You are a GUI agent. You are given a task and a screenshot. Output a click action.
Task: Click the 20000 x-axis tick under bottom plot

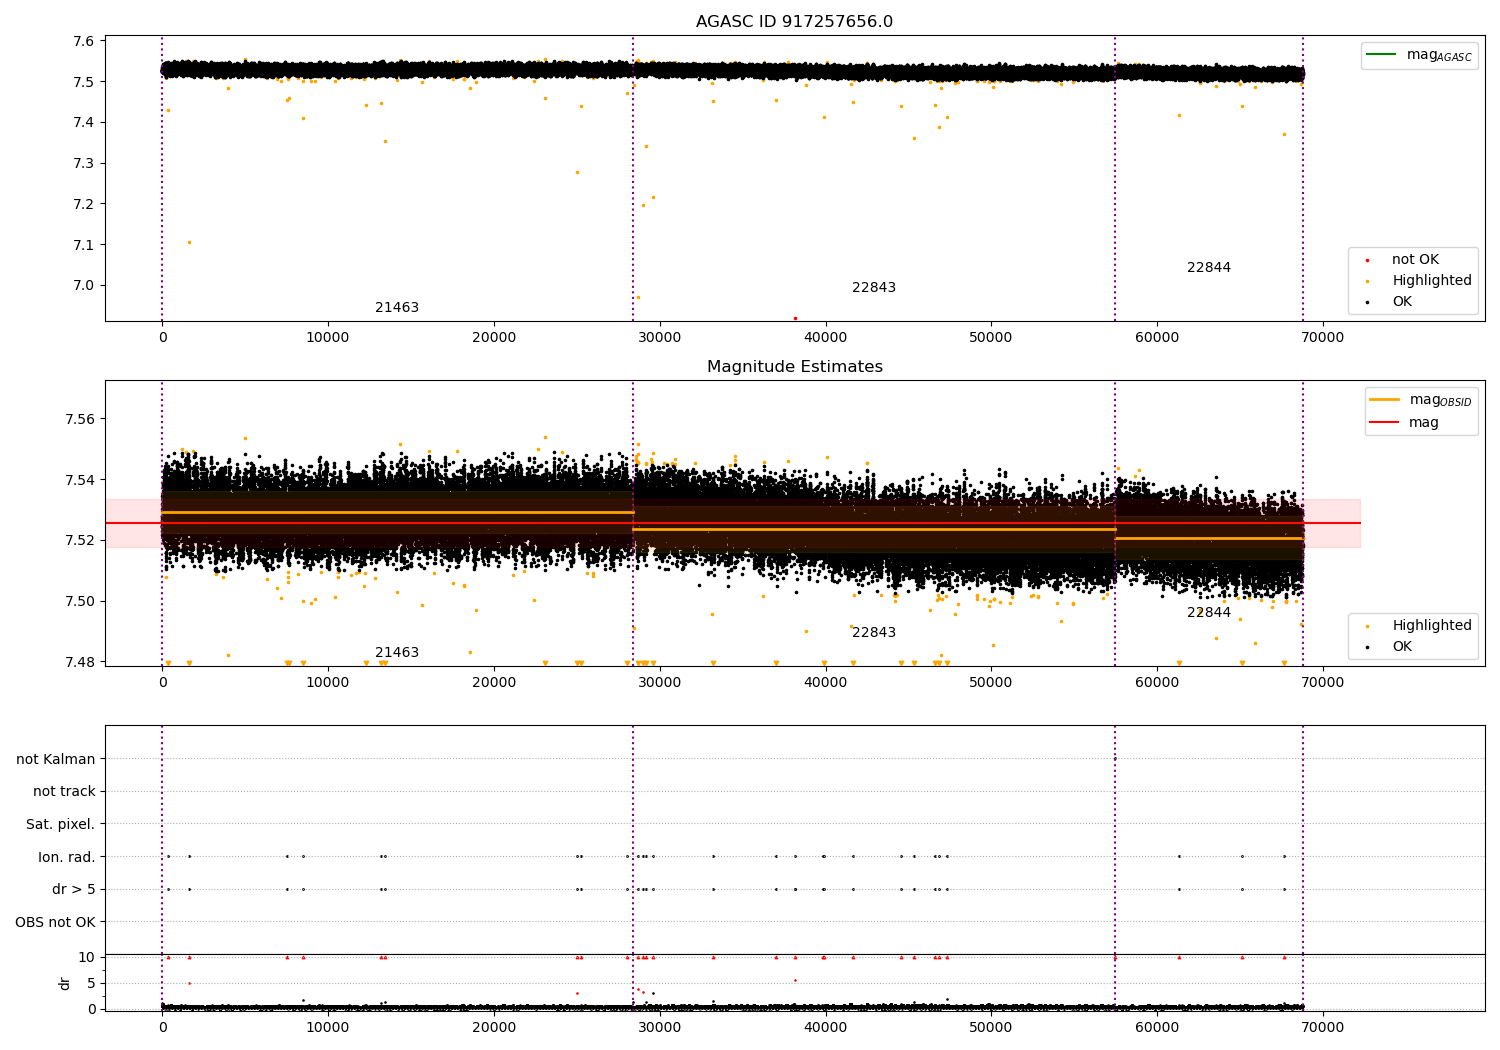click(x=494, y=1028)
